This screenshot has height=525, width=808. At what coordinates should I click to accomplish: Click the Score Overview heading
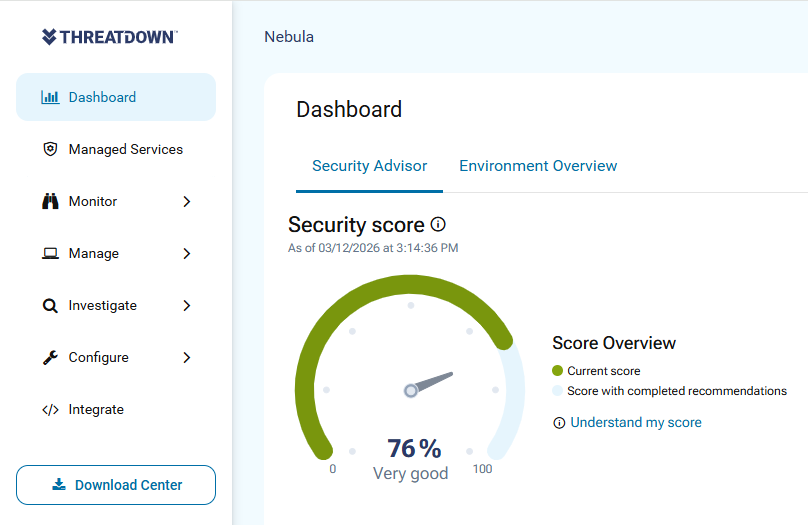[614, 343]
